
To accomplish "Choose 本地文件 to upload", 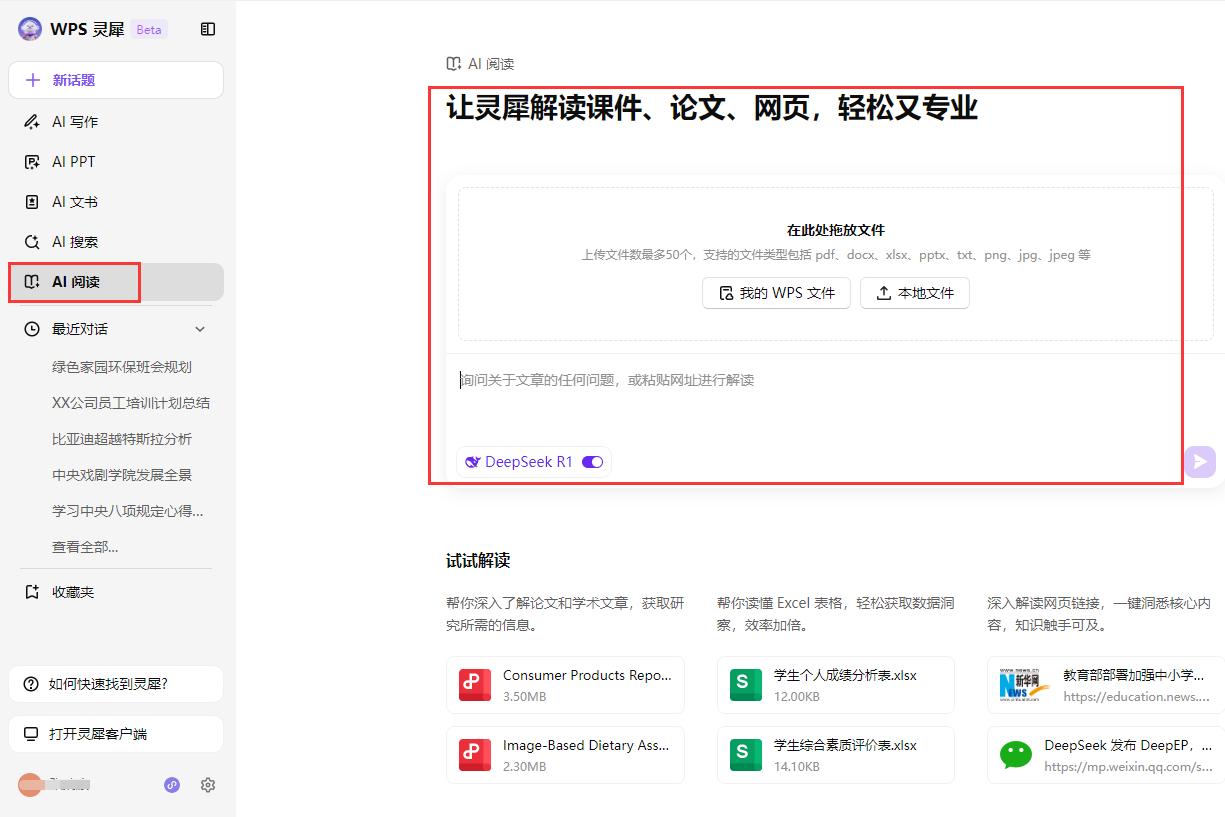I will click(x=915, y=293).
